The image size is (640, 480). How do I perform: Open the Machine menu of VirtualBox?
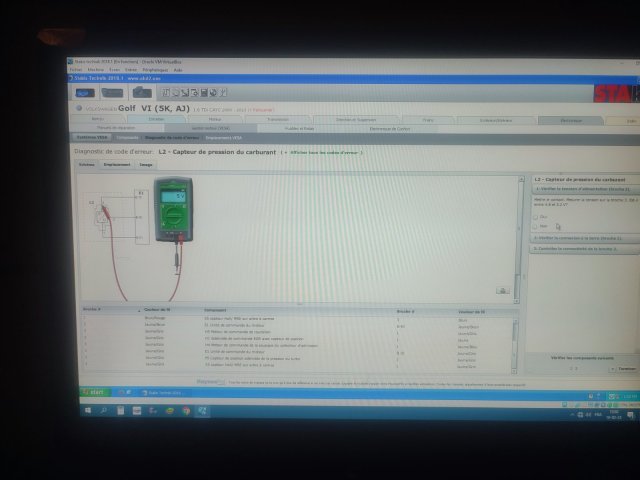point(96,70)
